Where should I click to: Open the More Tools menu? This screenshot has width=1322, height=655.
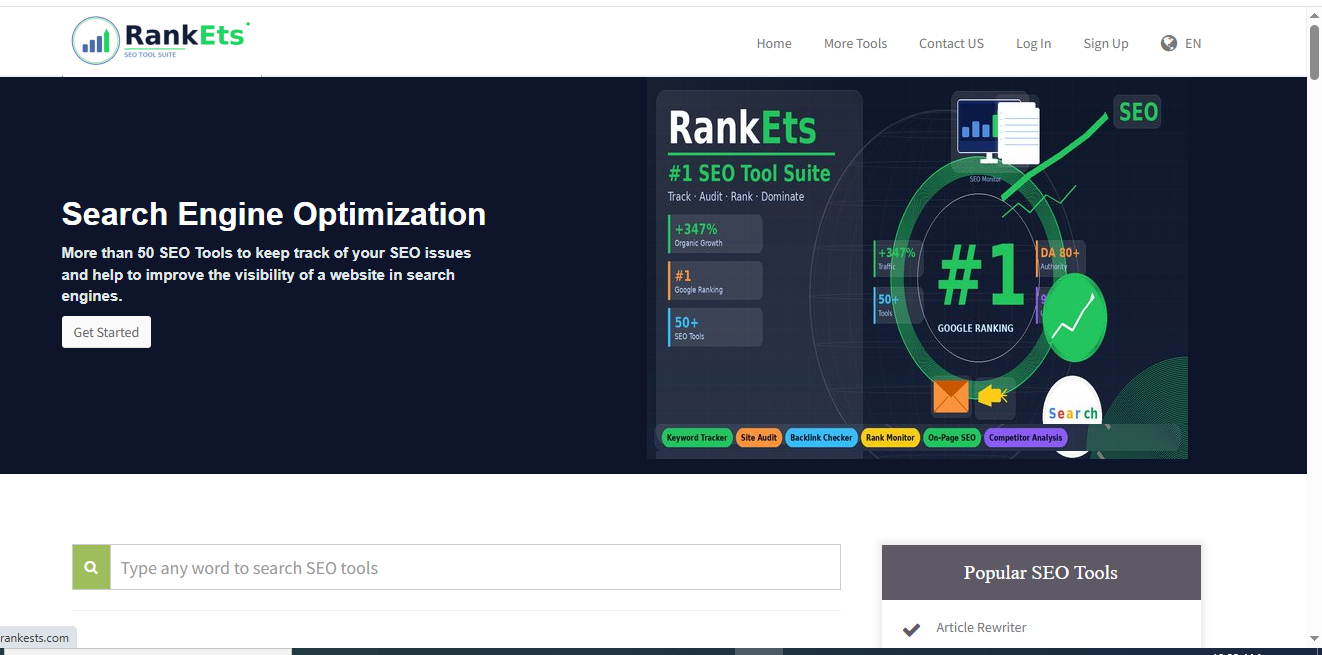tap(855, 43)
